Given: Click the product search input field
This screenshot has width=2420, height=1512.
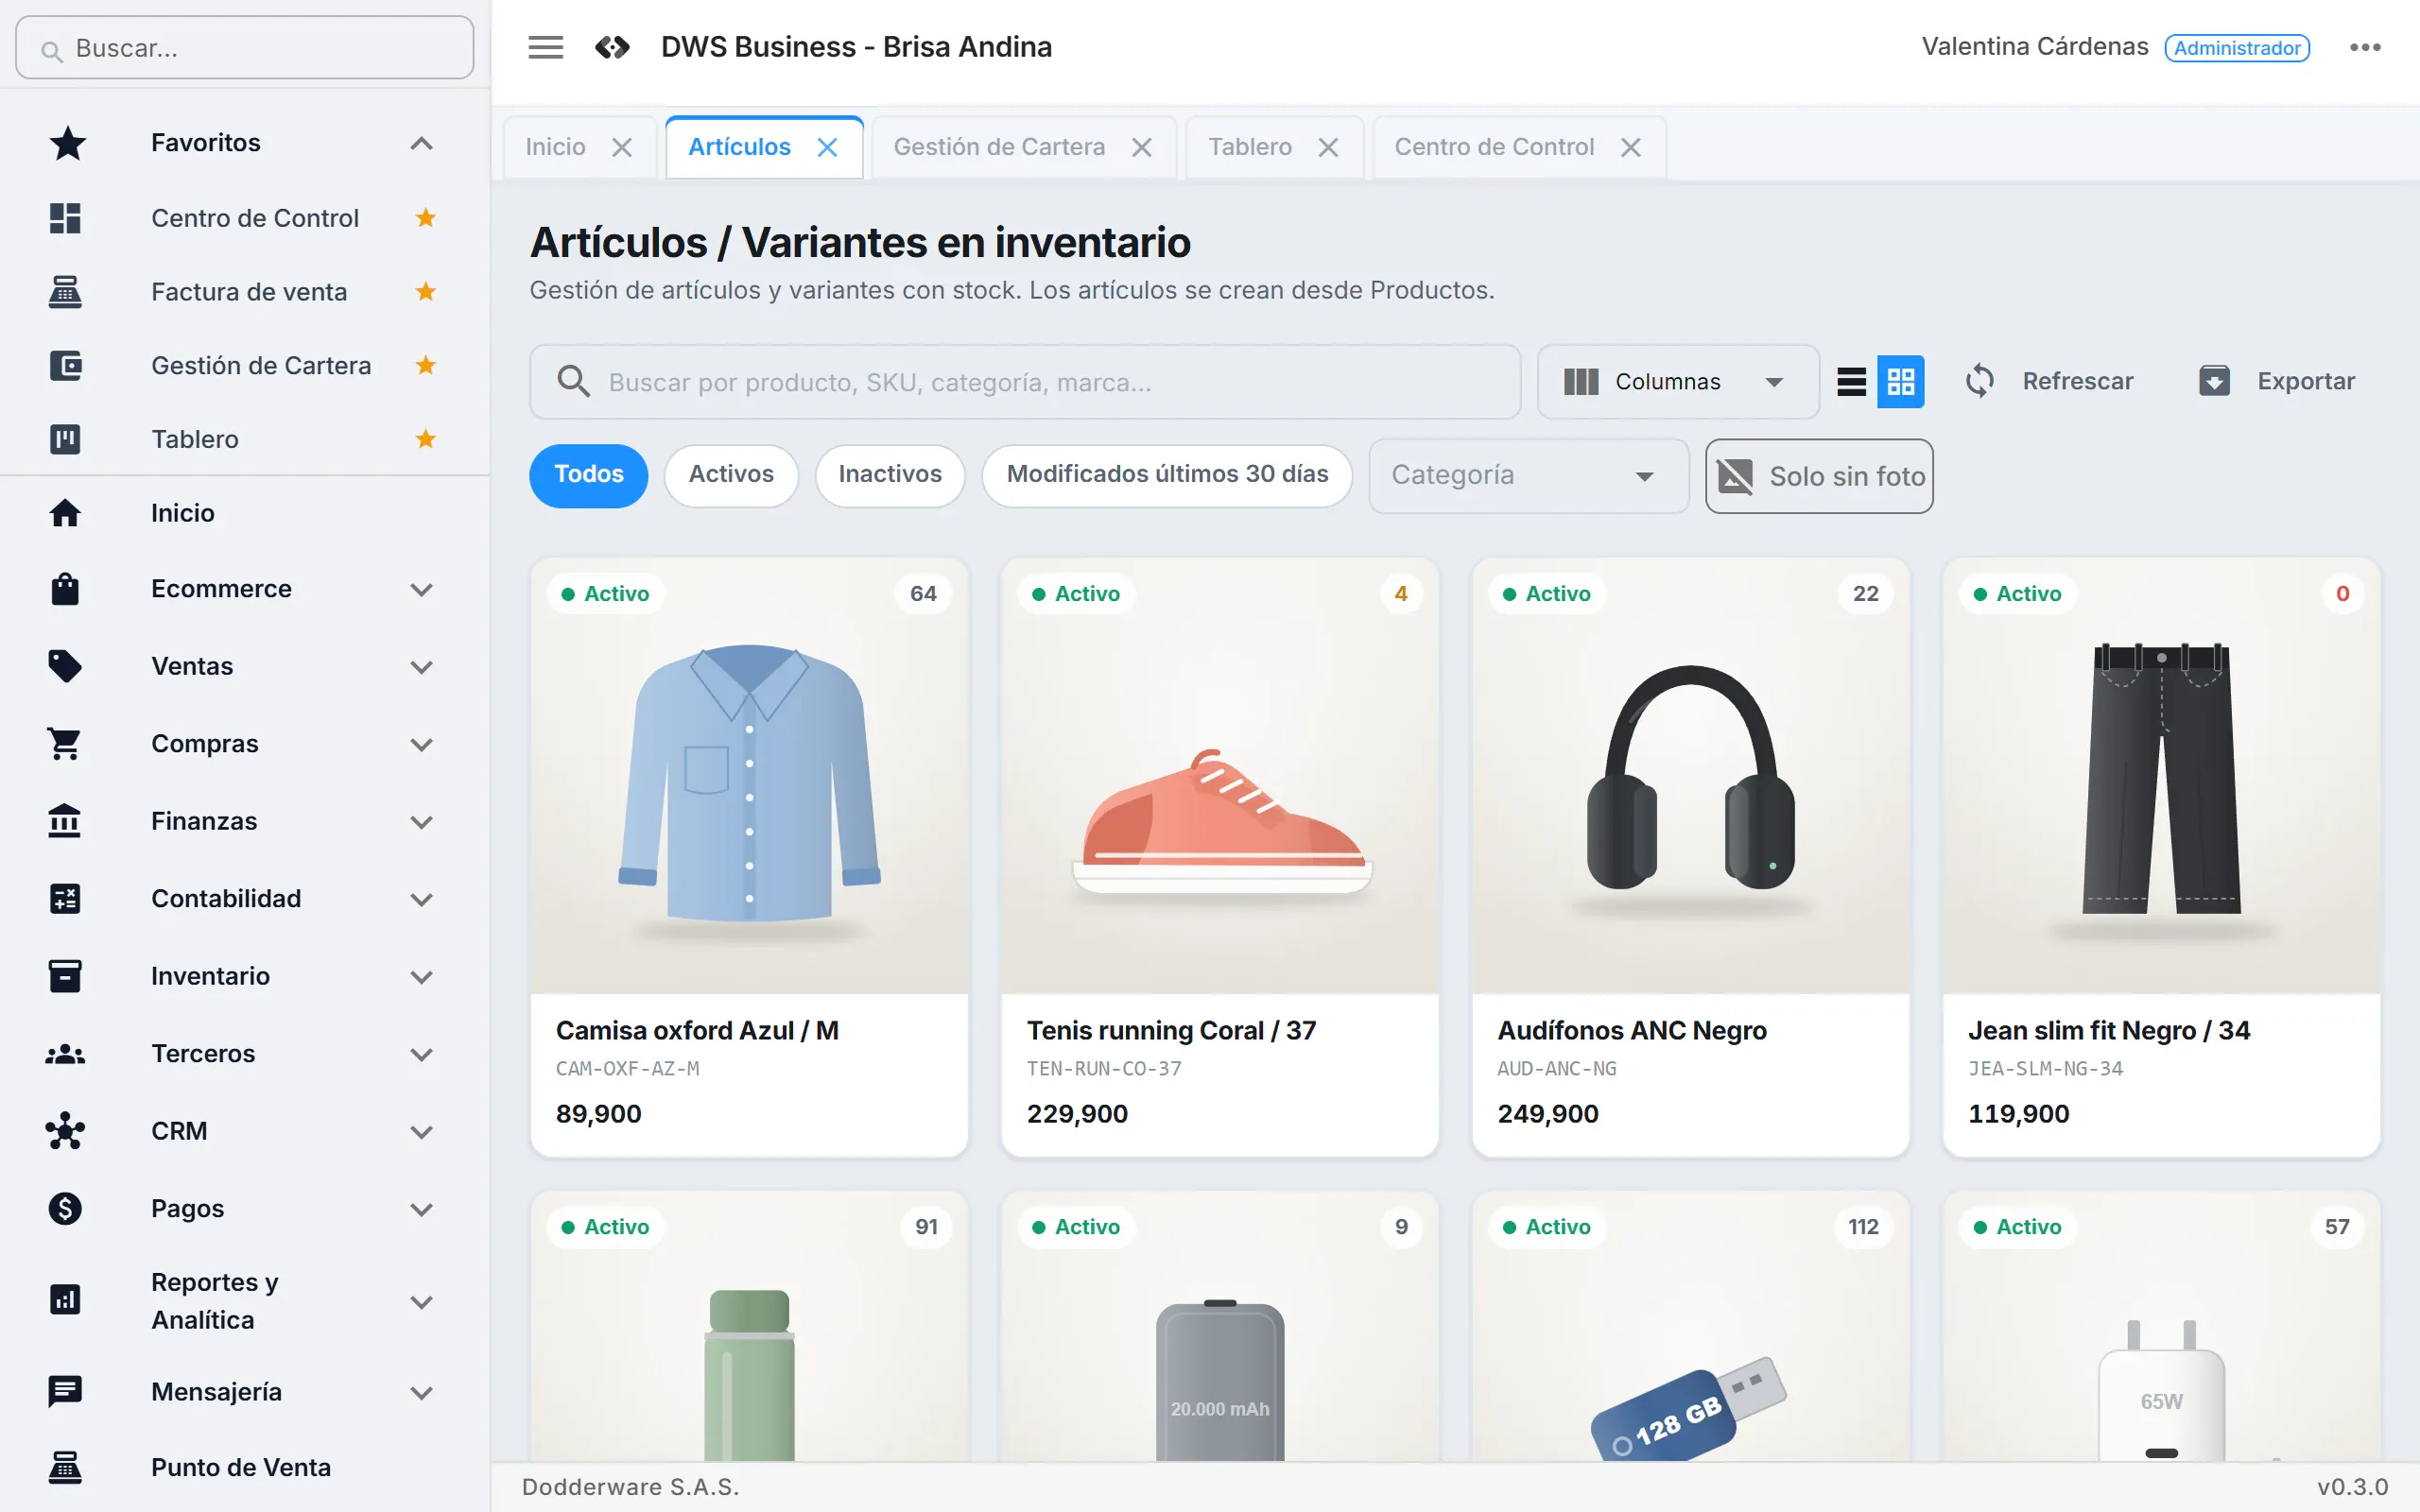Looking at the screenshot, I should pos(1025,381).
